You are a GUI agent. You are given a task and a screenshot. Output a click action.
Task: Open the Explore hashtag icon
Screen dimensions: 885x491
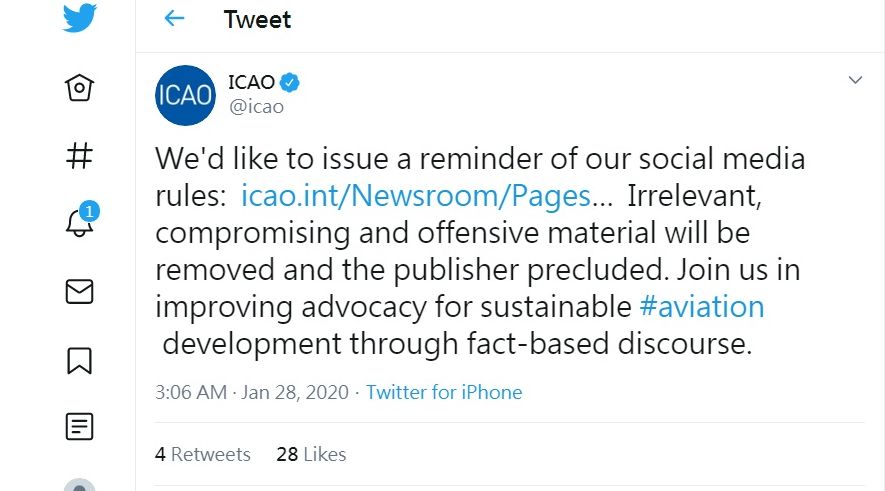pyautogui.click(x=79, y=155)
